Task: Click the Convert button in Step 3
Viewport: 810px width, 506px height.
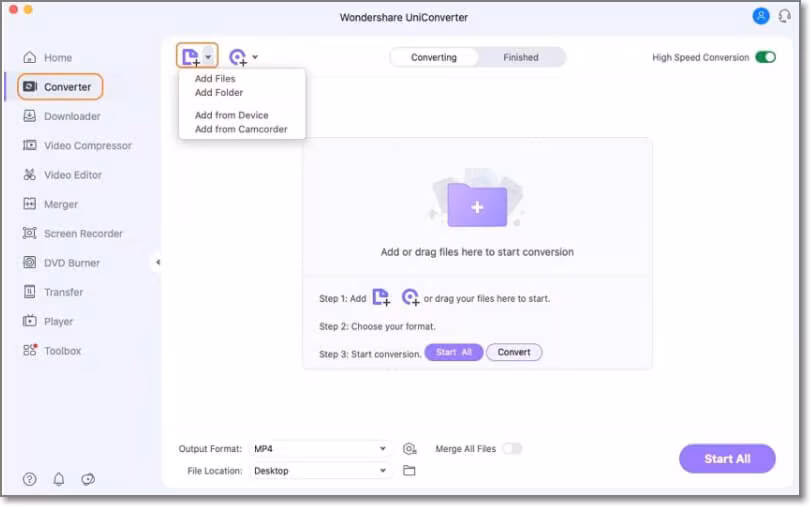Action: 514,352
